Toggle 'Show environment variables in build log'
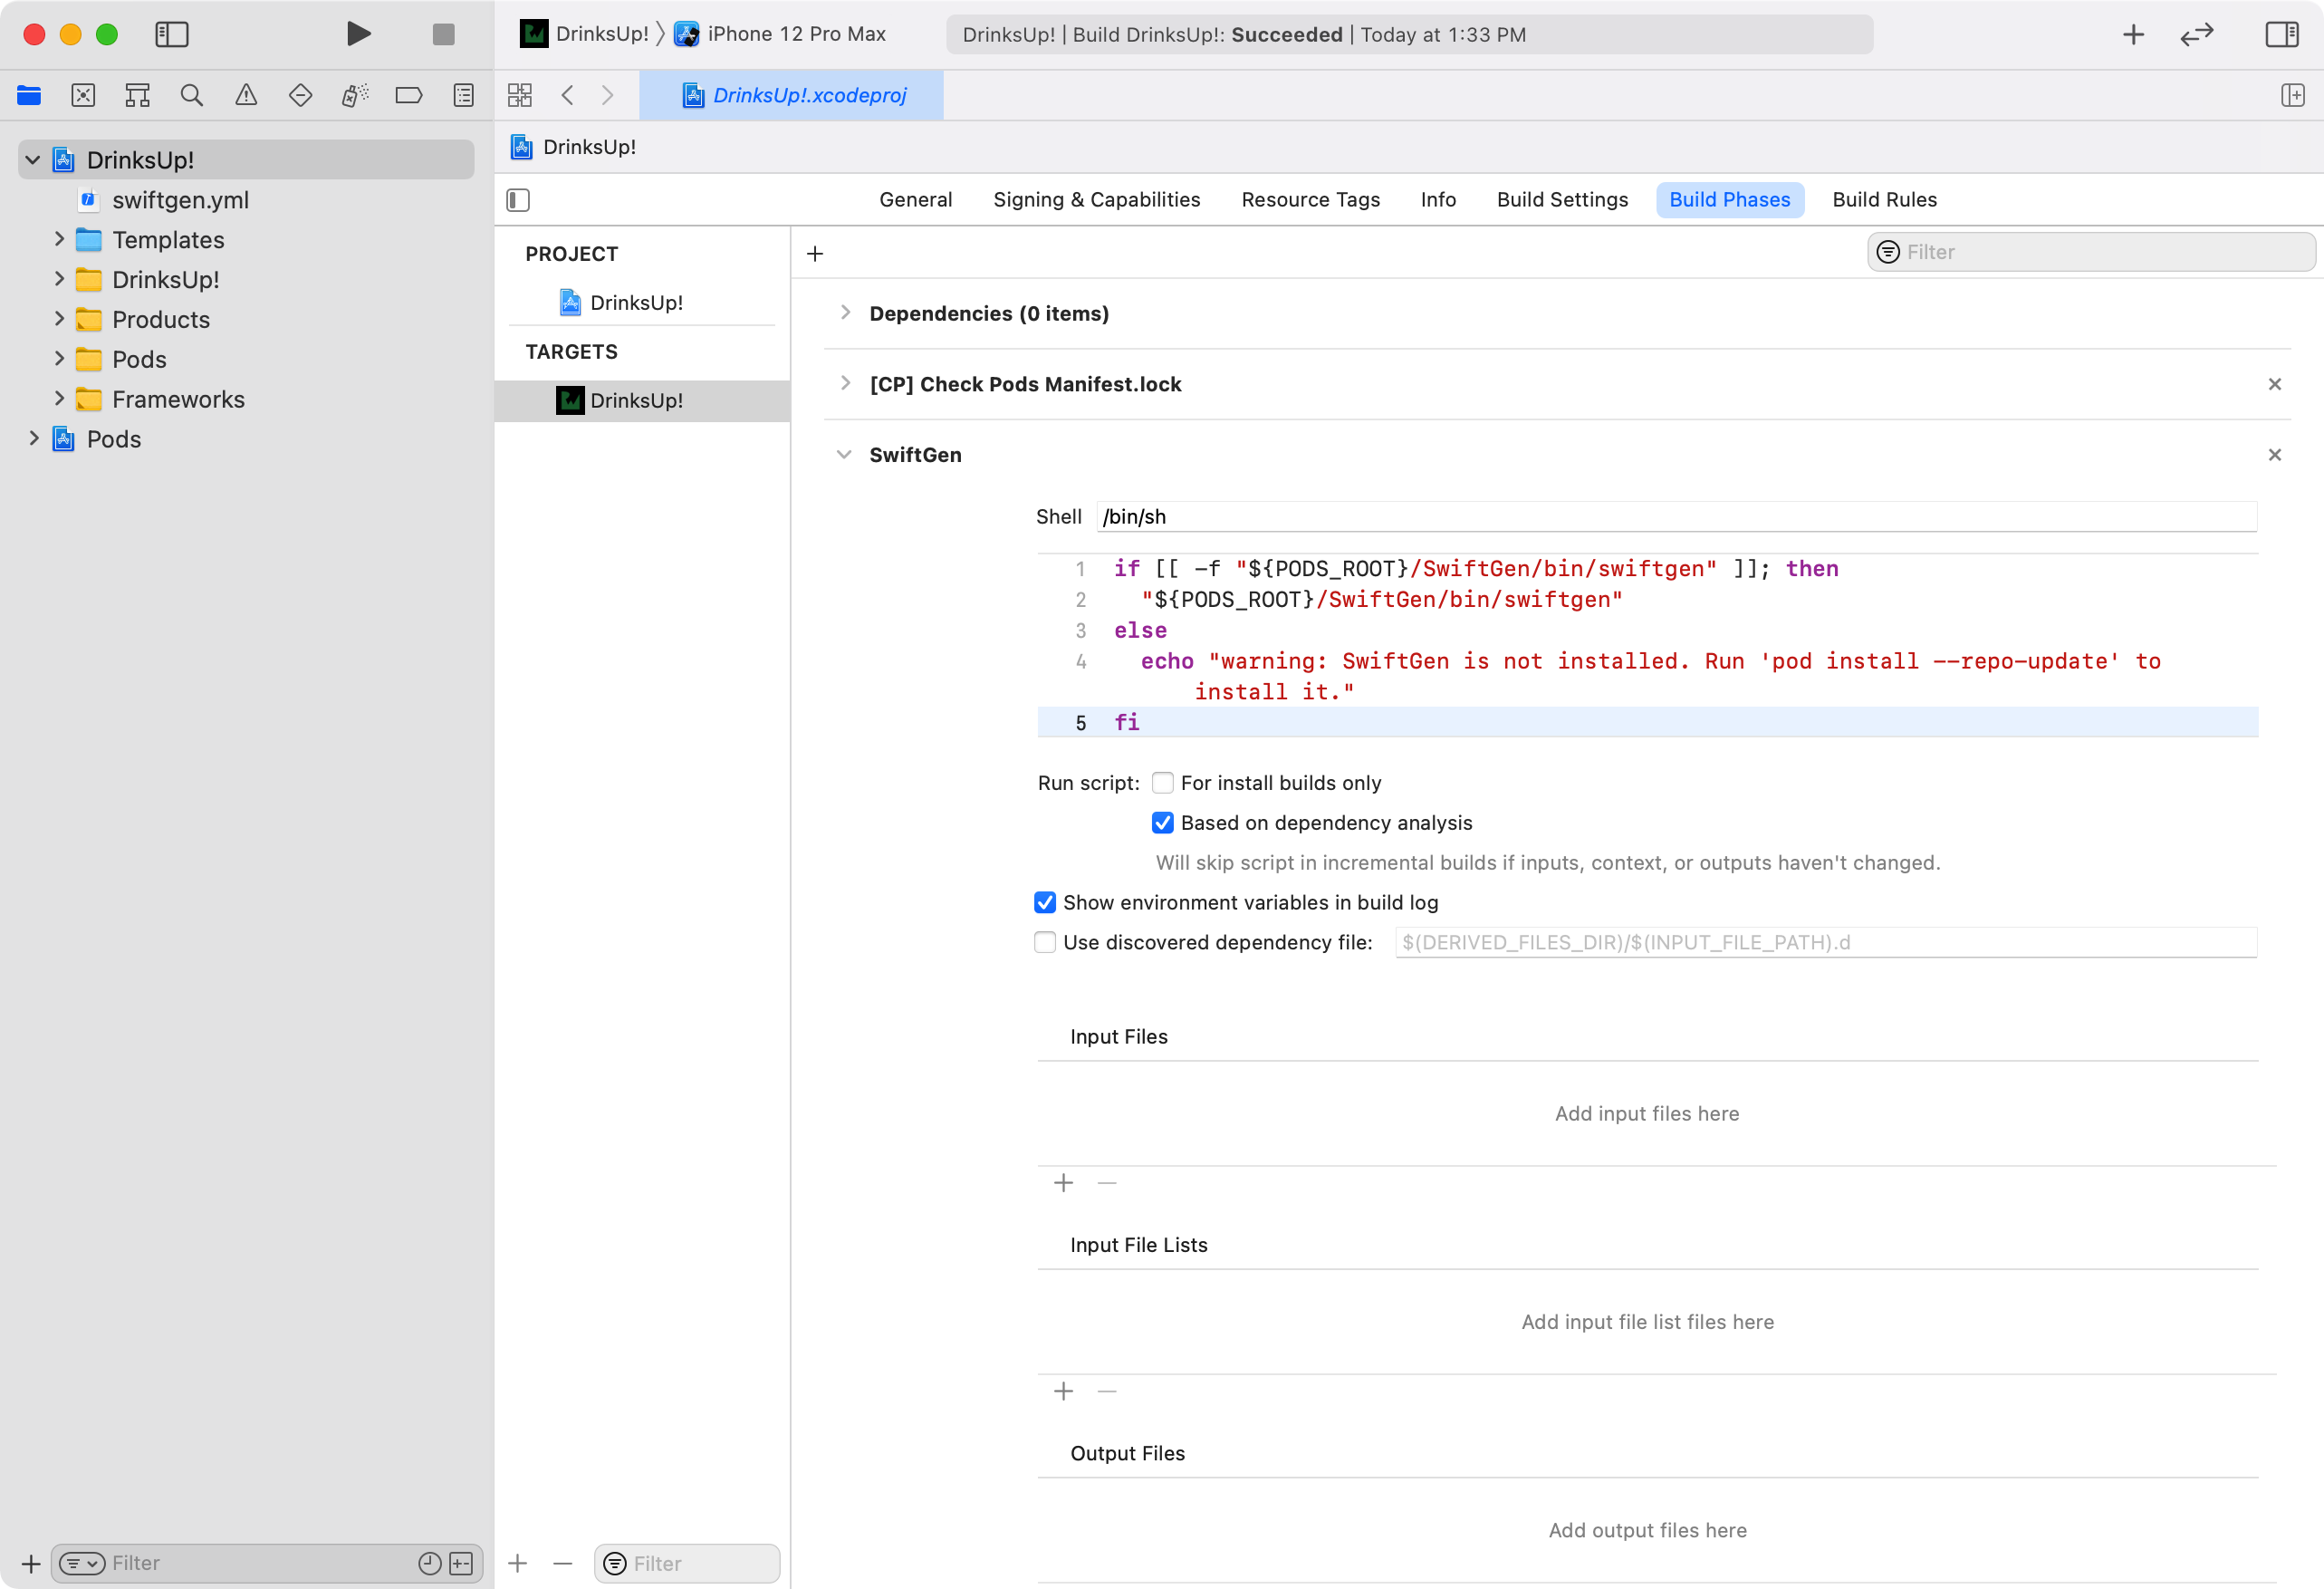 tap(1043, 902)
